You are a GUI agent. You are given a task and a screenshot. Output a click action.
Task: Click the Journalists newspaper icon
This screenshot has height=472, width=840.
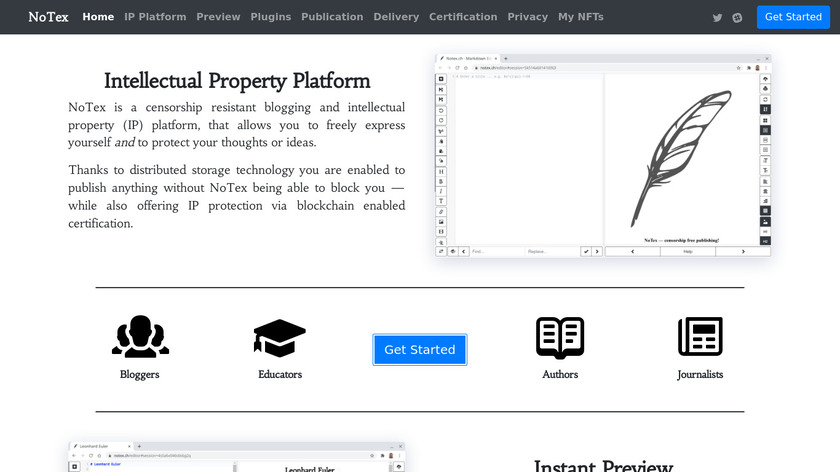click(x=700, y=336)
